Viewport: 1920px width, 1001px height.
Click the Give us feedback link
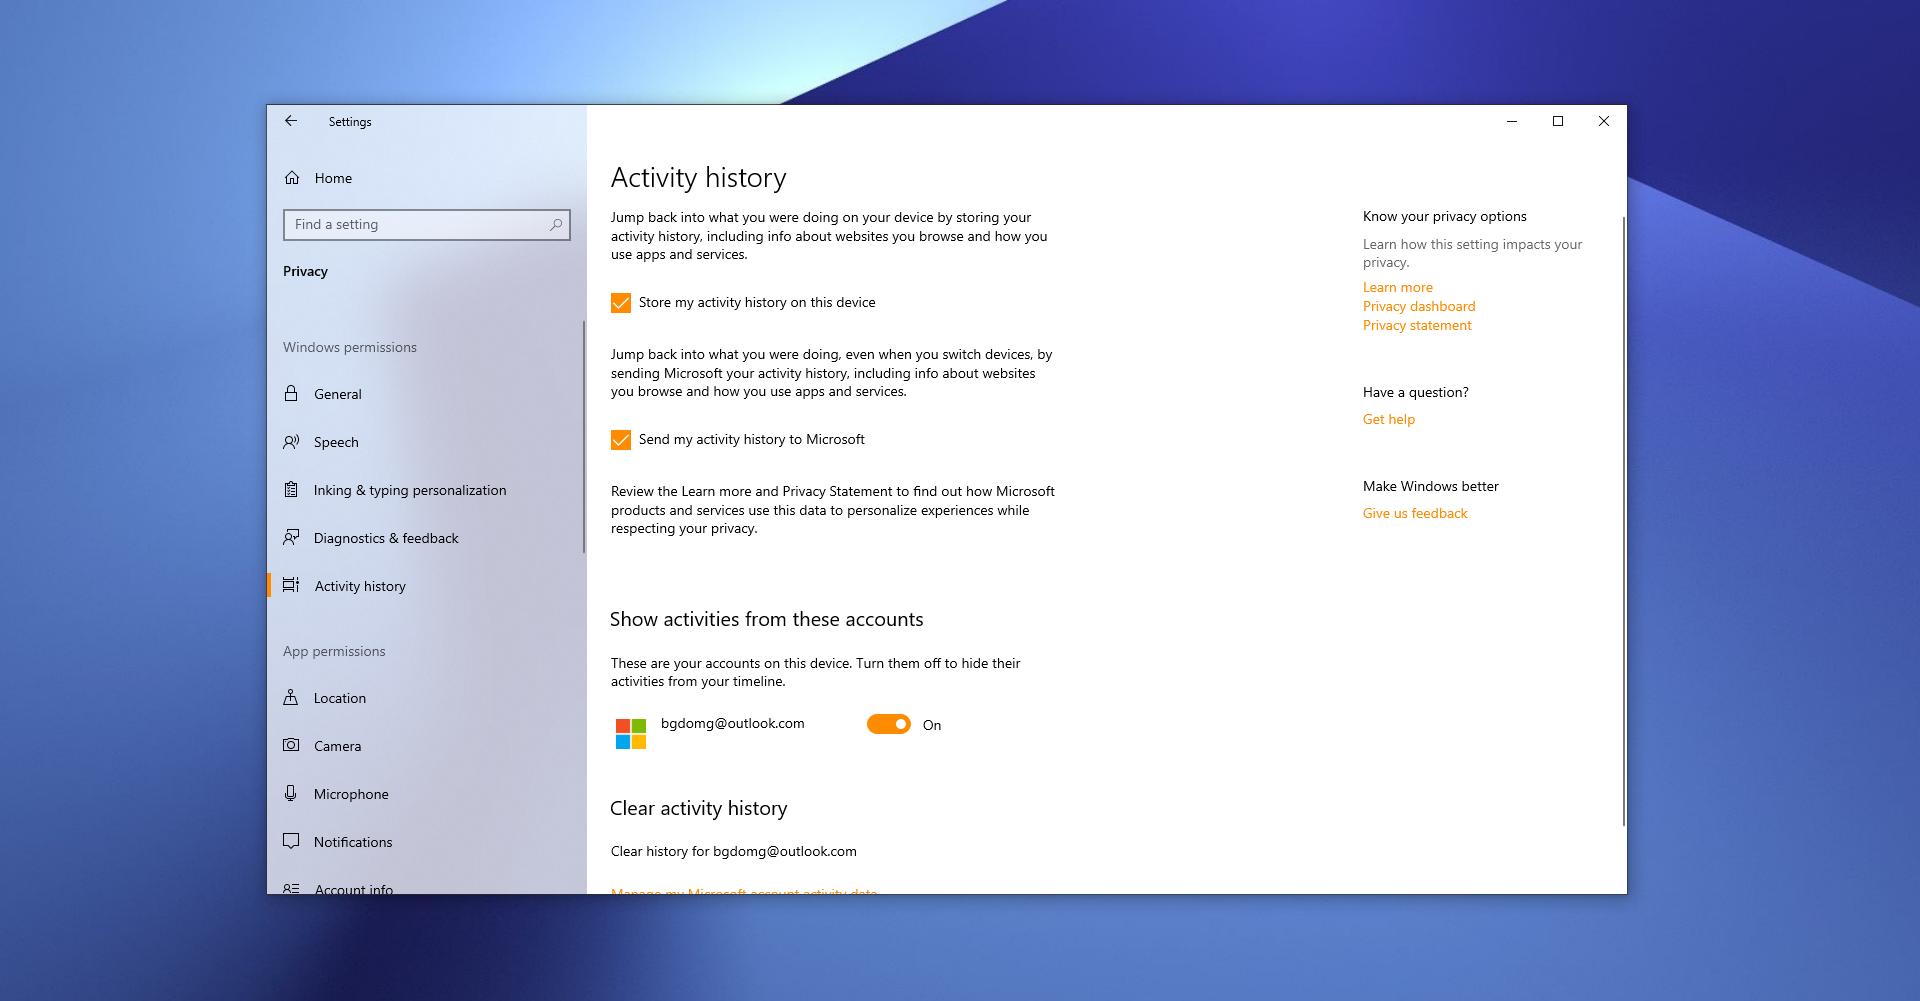pos(1415,513)
